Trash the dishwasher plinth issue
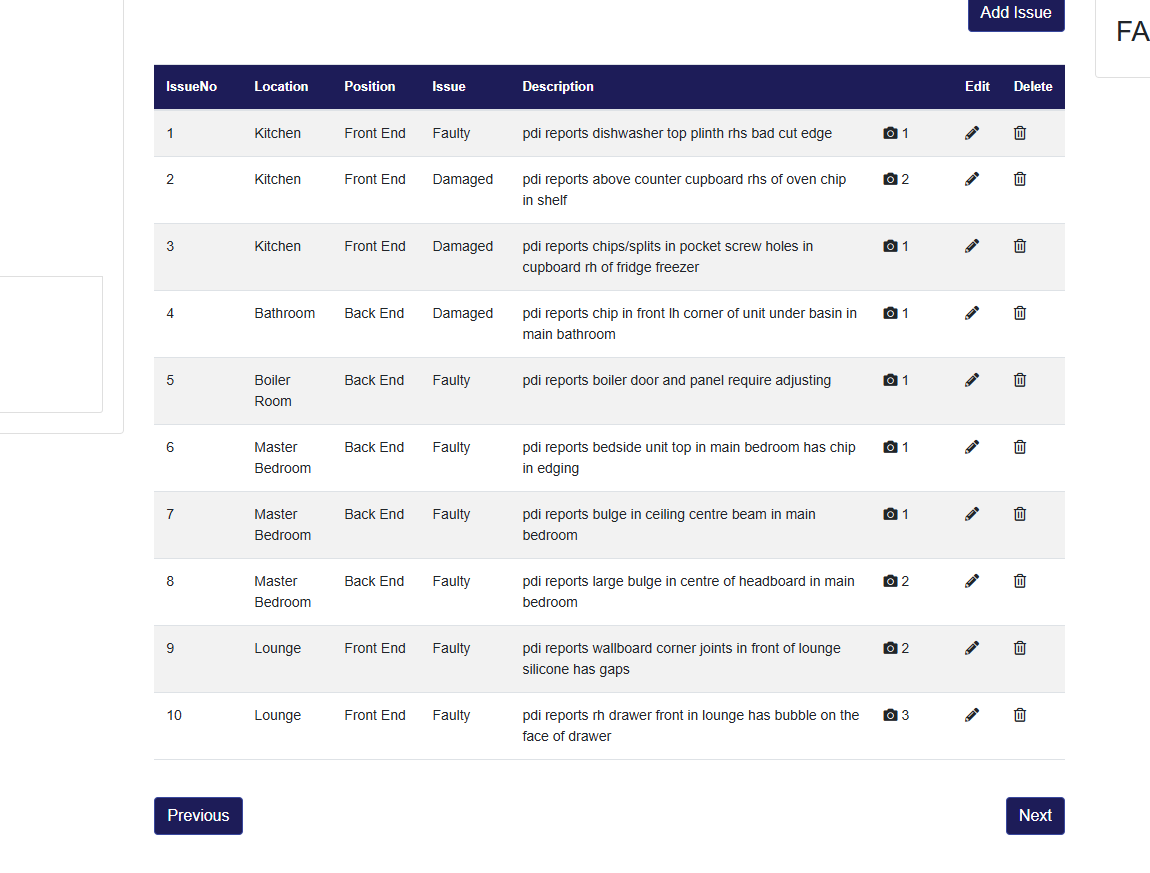This screenshot has width=1150, height=873. coord(1020,133)
